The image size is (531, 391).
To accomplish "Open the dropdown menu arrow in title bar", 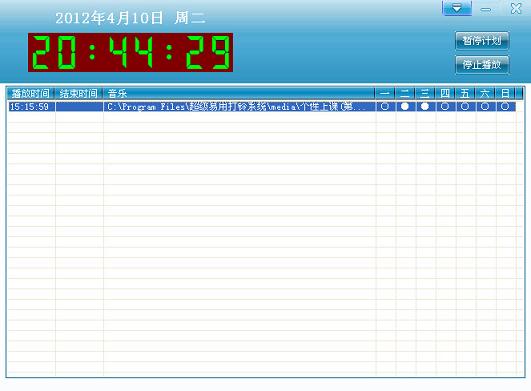I will click(x=456, y=8).
